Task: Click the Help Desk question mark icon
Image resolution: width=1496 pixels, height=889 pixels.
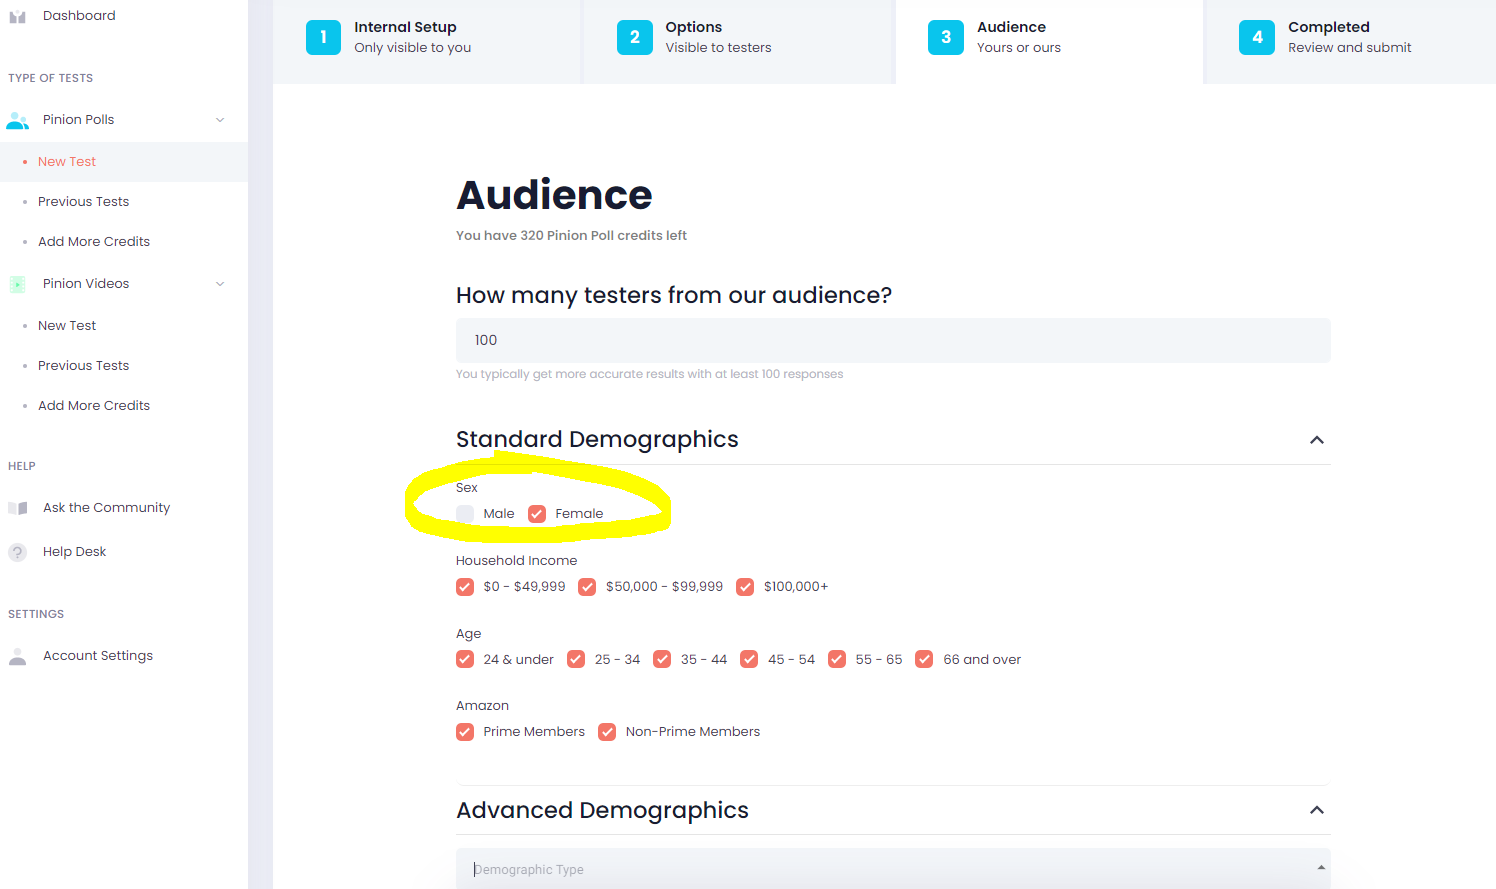Action: [17, 551]
